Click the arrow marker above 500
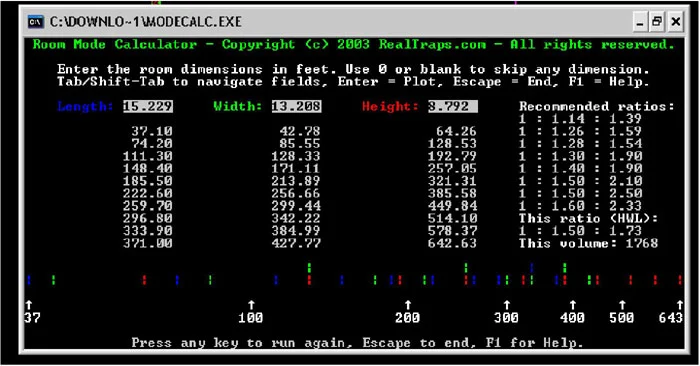 pos(622,305)
